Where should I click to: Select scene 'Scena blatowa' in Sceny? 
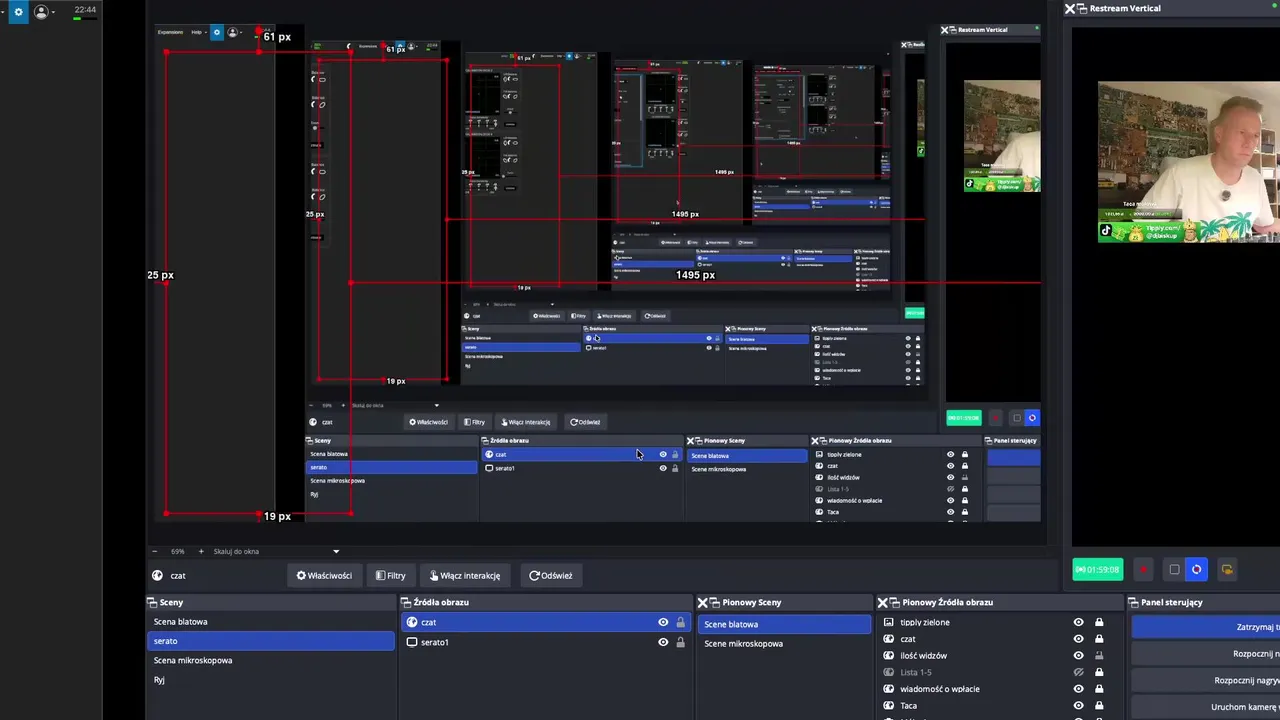tap(270, 622)
